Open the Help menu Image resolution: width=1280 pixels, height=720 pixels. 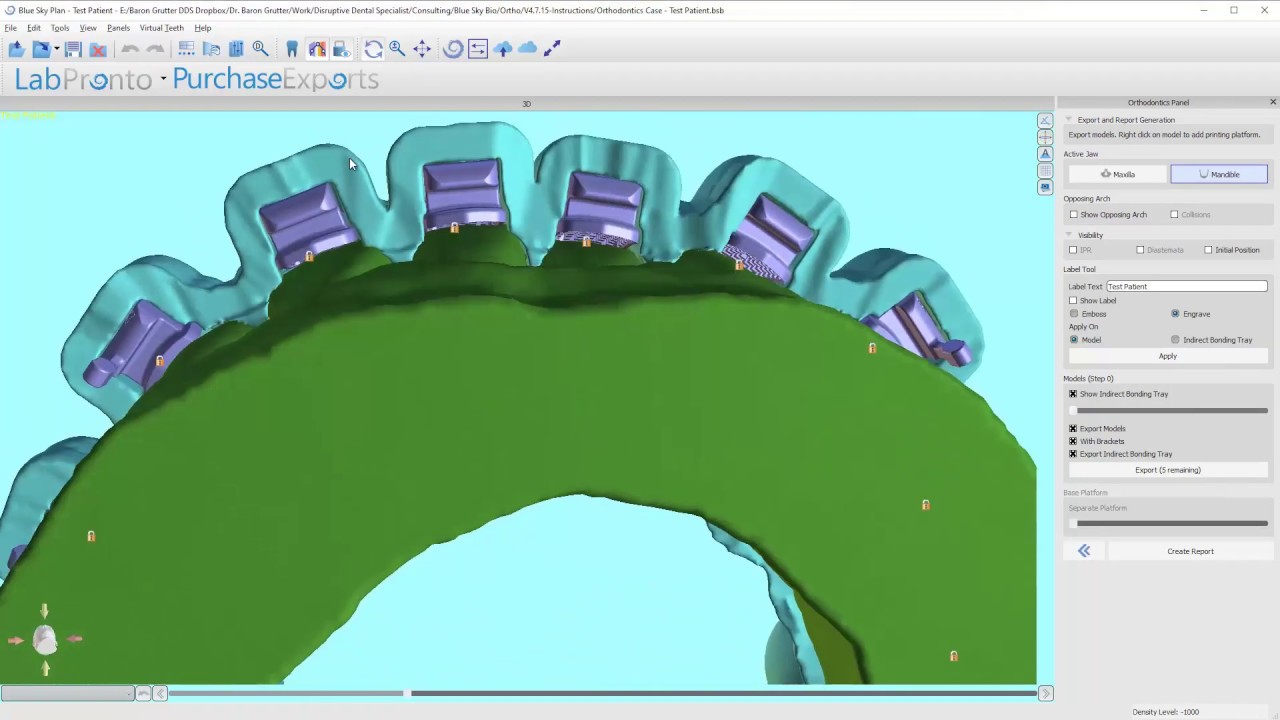click(x=203, y=28)
